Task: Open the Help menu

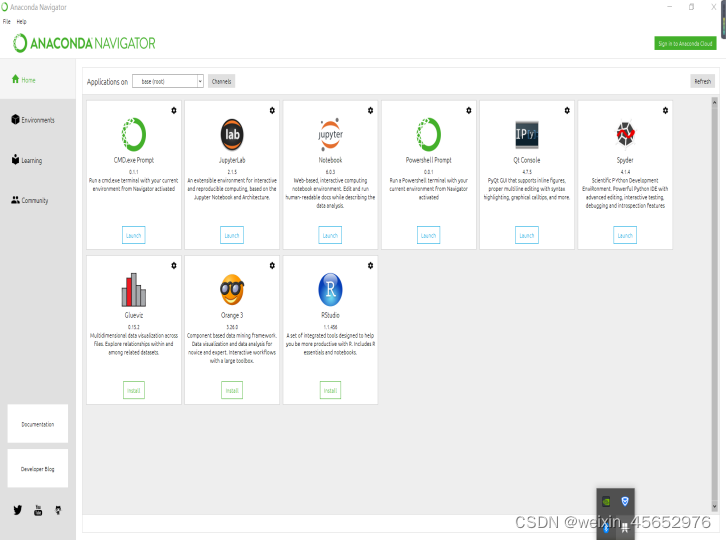Action: 22,21
